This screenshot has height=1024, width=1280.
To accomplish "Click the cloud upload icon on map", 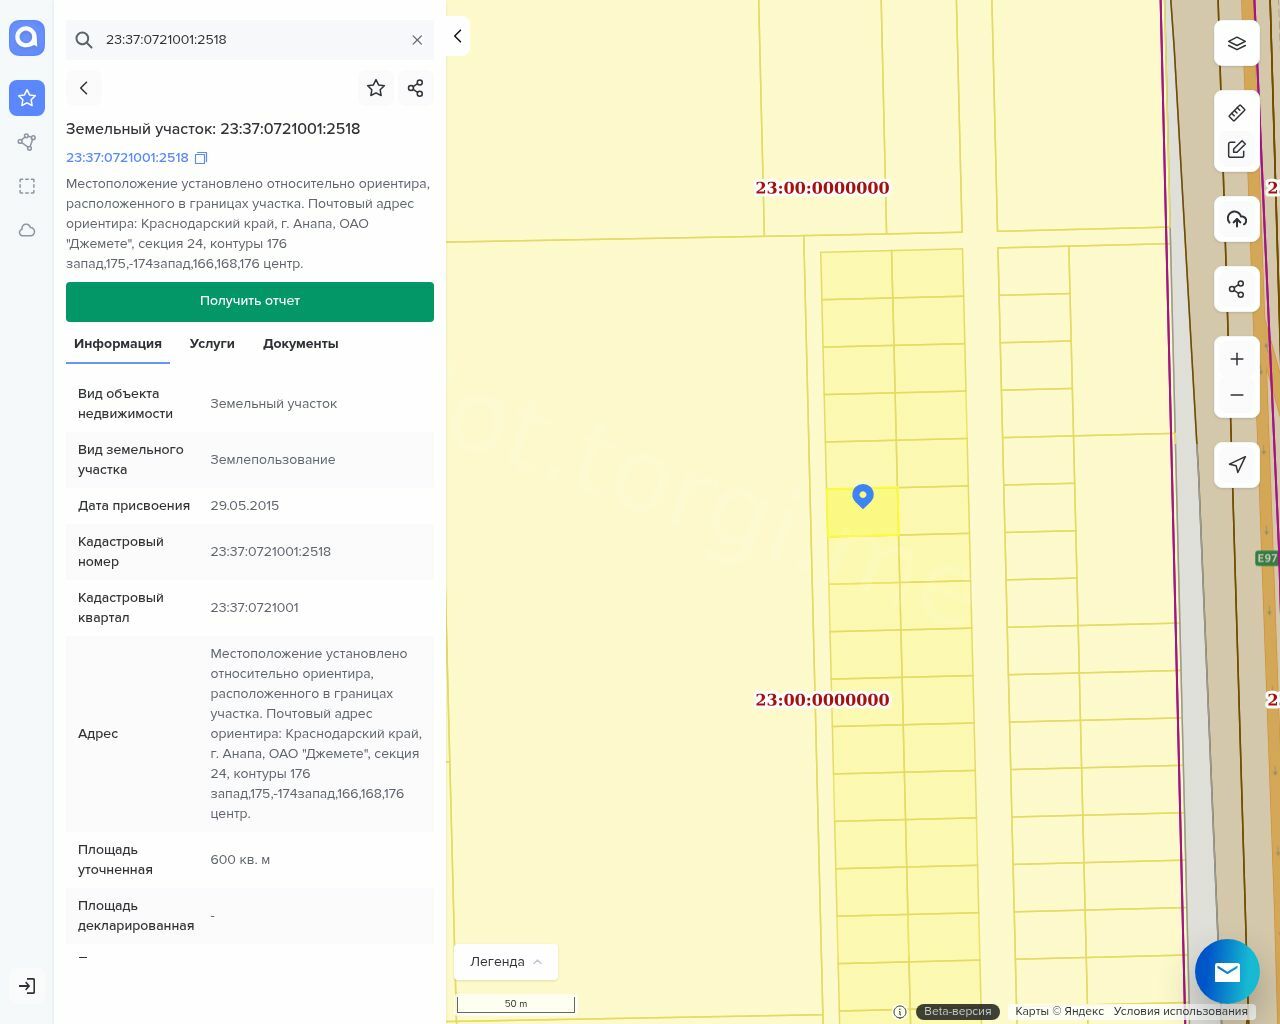I will point(1236,219).
